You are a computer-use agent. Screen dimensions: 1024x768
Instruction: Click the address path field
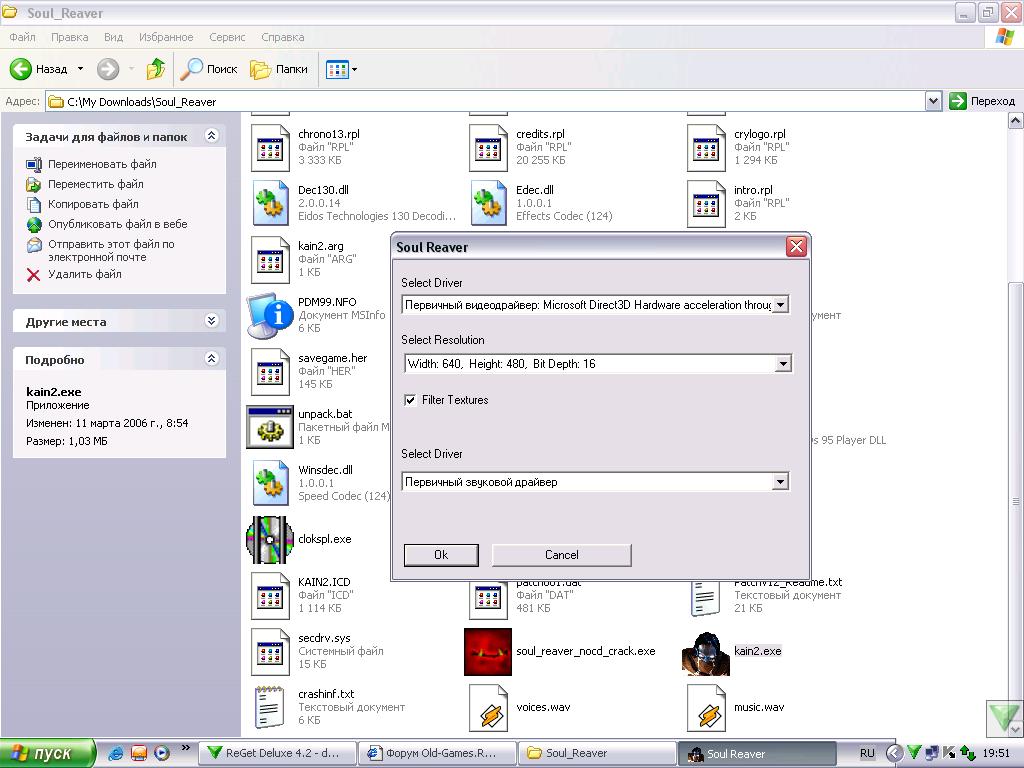pos(485,101)
